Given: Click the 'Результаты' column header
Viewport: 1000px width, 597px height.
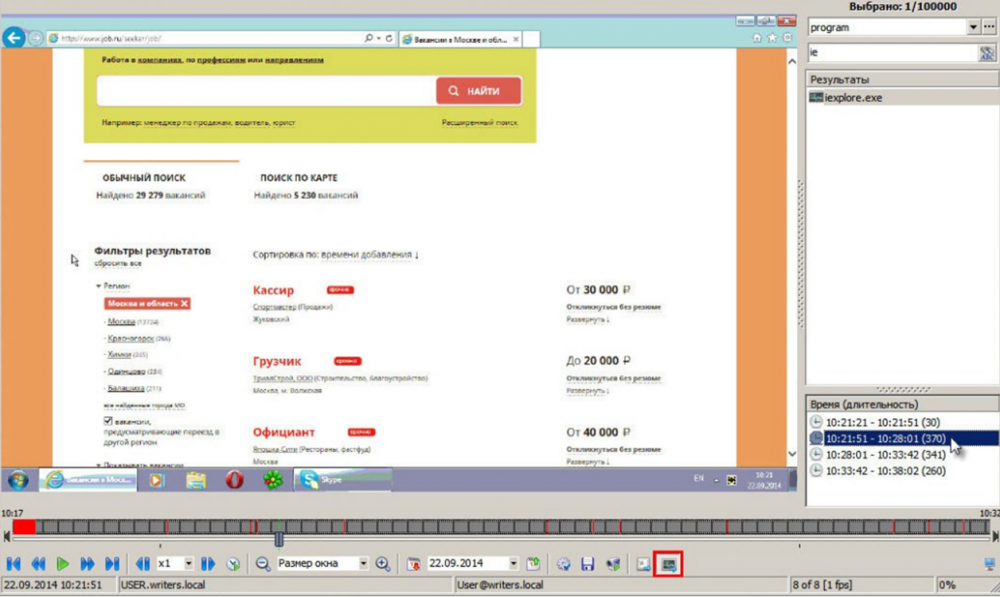Looking at the screenshot, I should coord(902,79).
